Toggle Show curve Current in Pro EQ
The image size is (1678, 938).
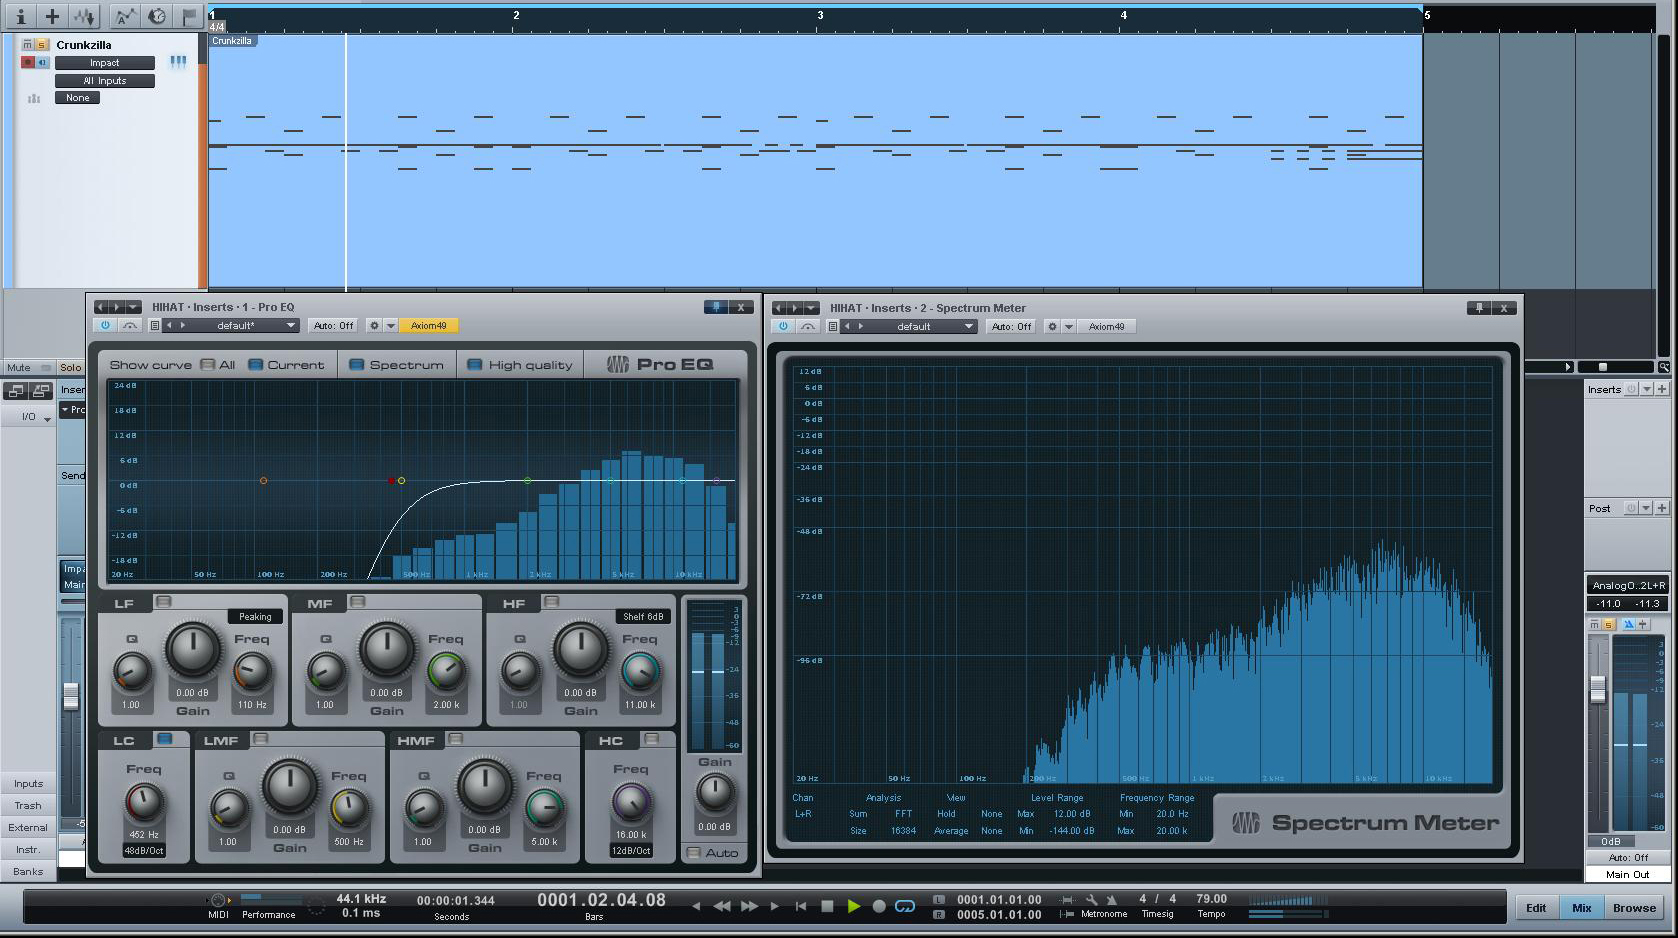tap(256, 365)
